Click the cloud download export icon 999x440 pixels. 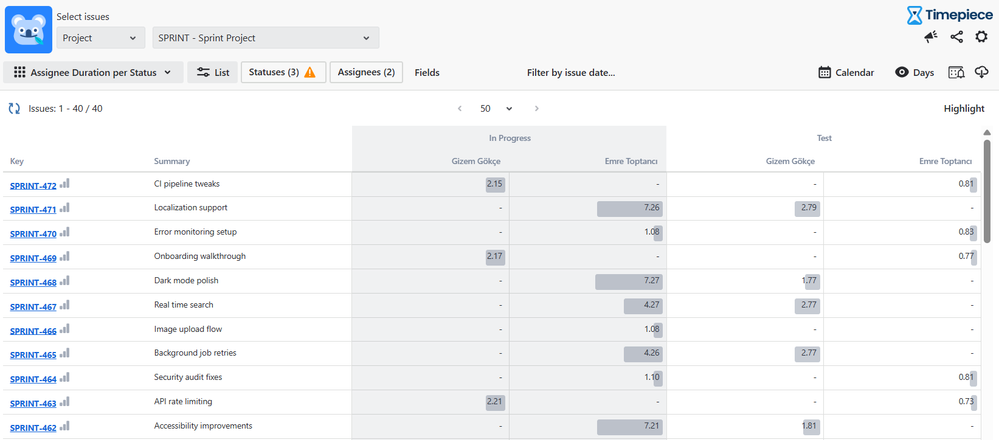coord(981,72)
